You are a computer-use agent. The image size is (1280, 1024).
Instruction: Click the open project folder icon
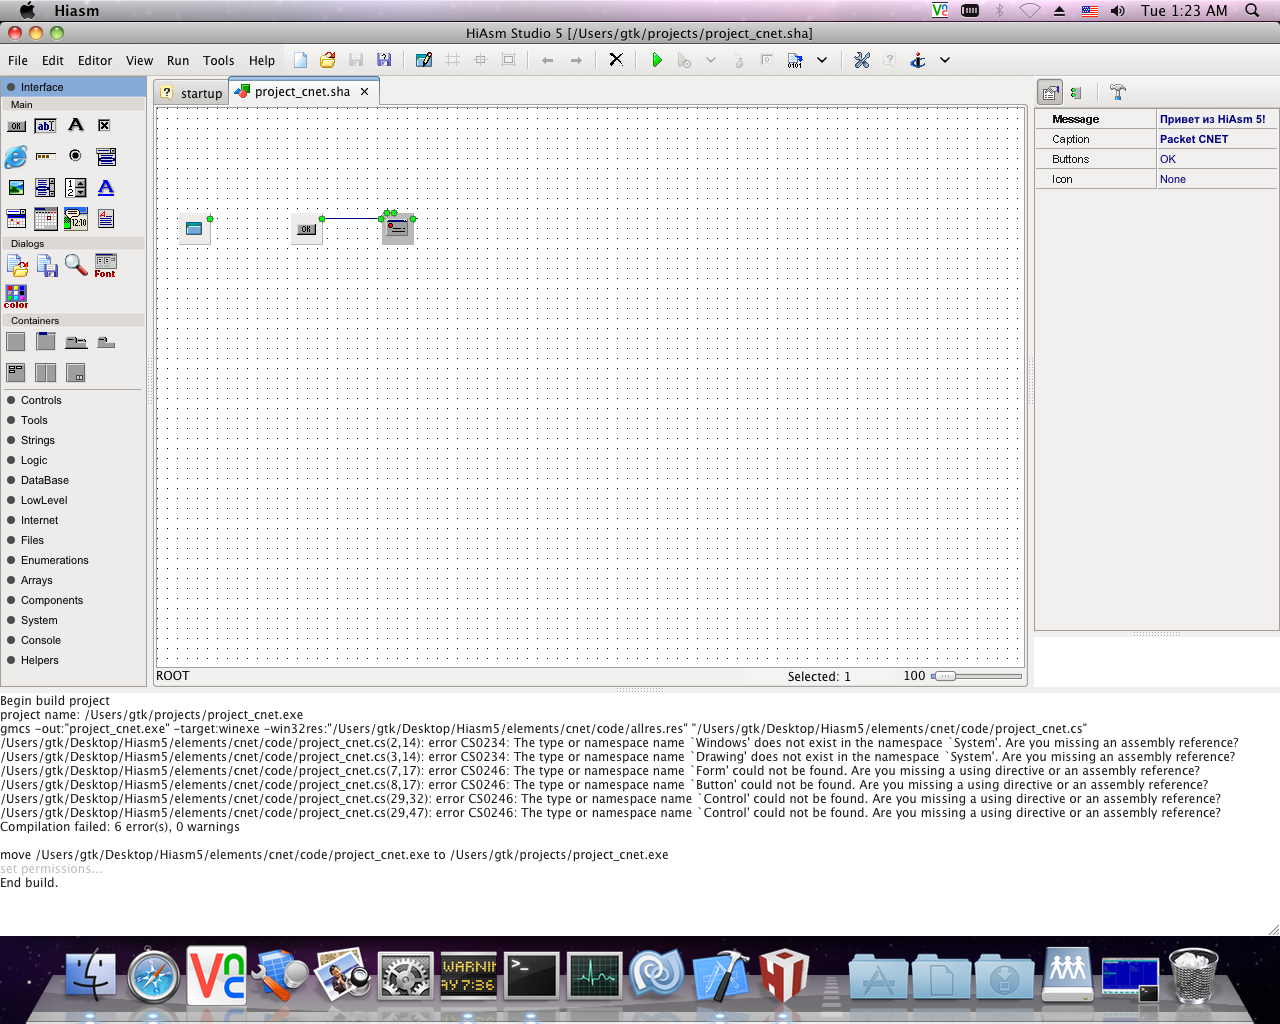327,60
